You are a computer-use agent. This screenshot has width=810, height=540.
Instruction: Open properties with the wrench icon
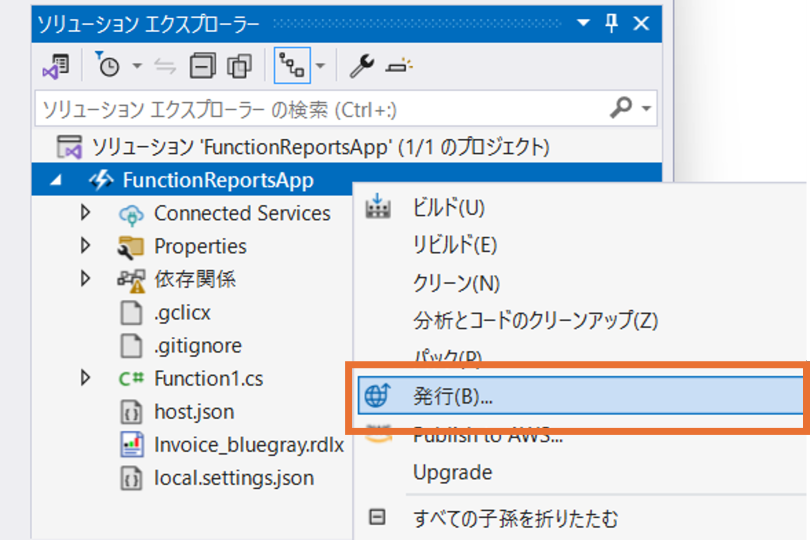[361, 66]
